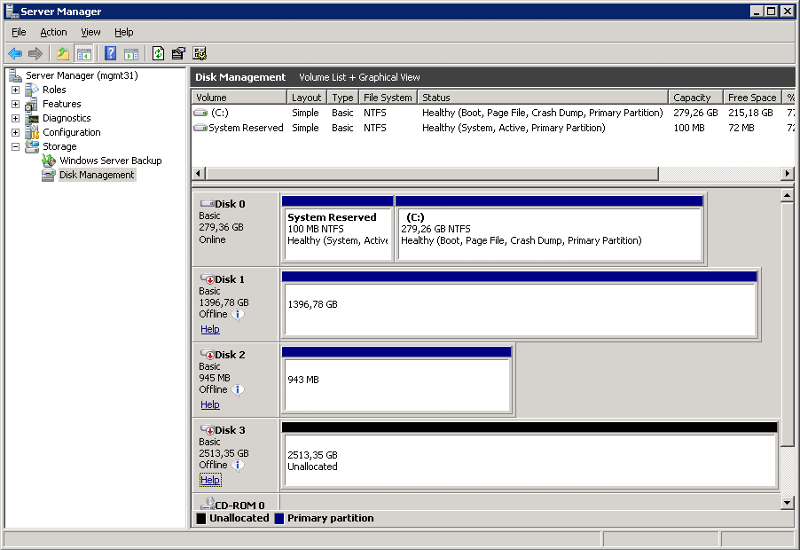Toggle the Show/Hide Console Tree icon
800x550 pixels.
[84, 53]
